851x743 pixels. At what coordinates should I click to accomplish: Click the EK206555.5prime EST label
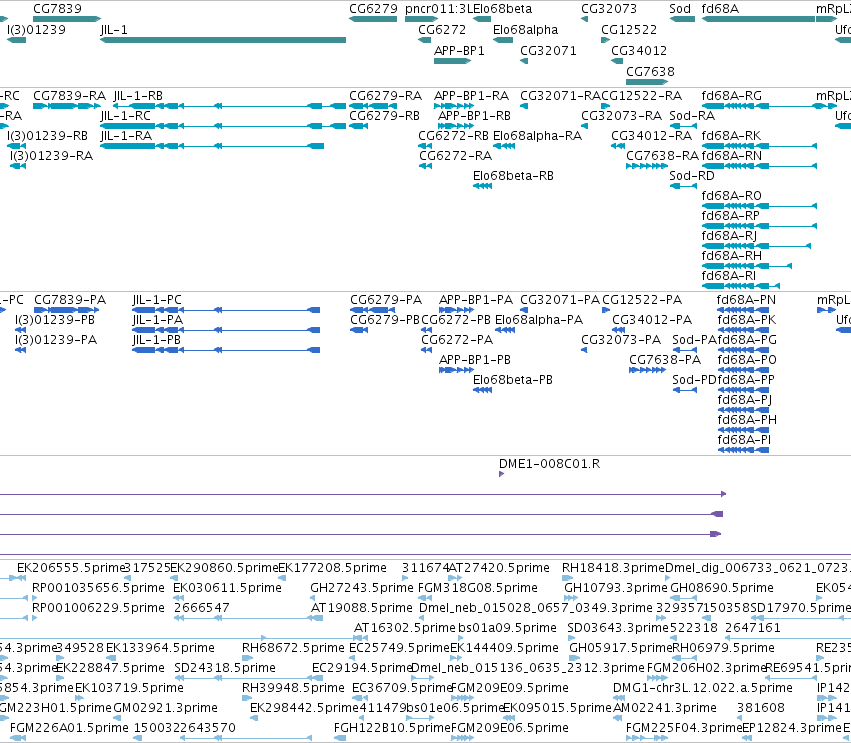[71, 568]
